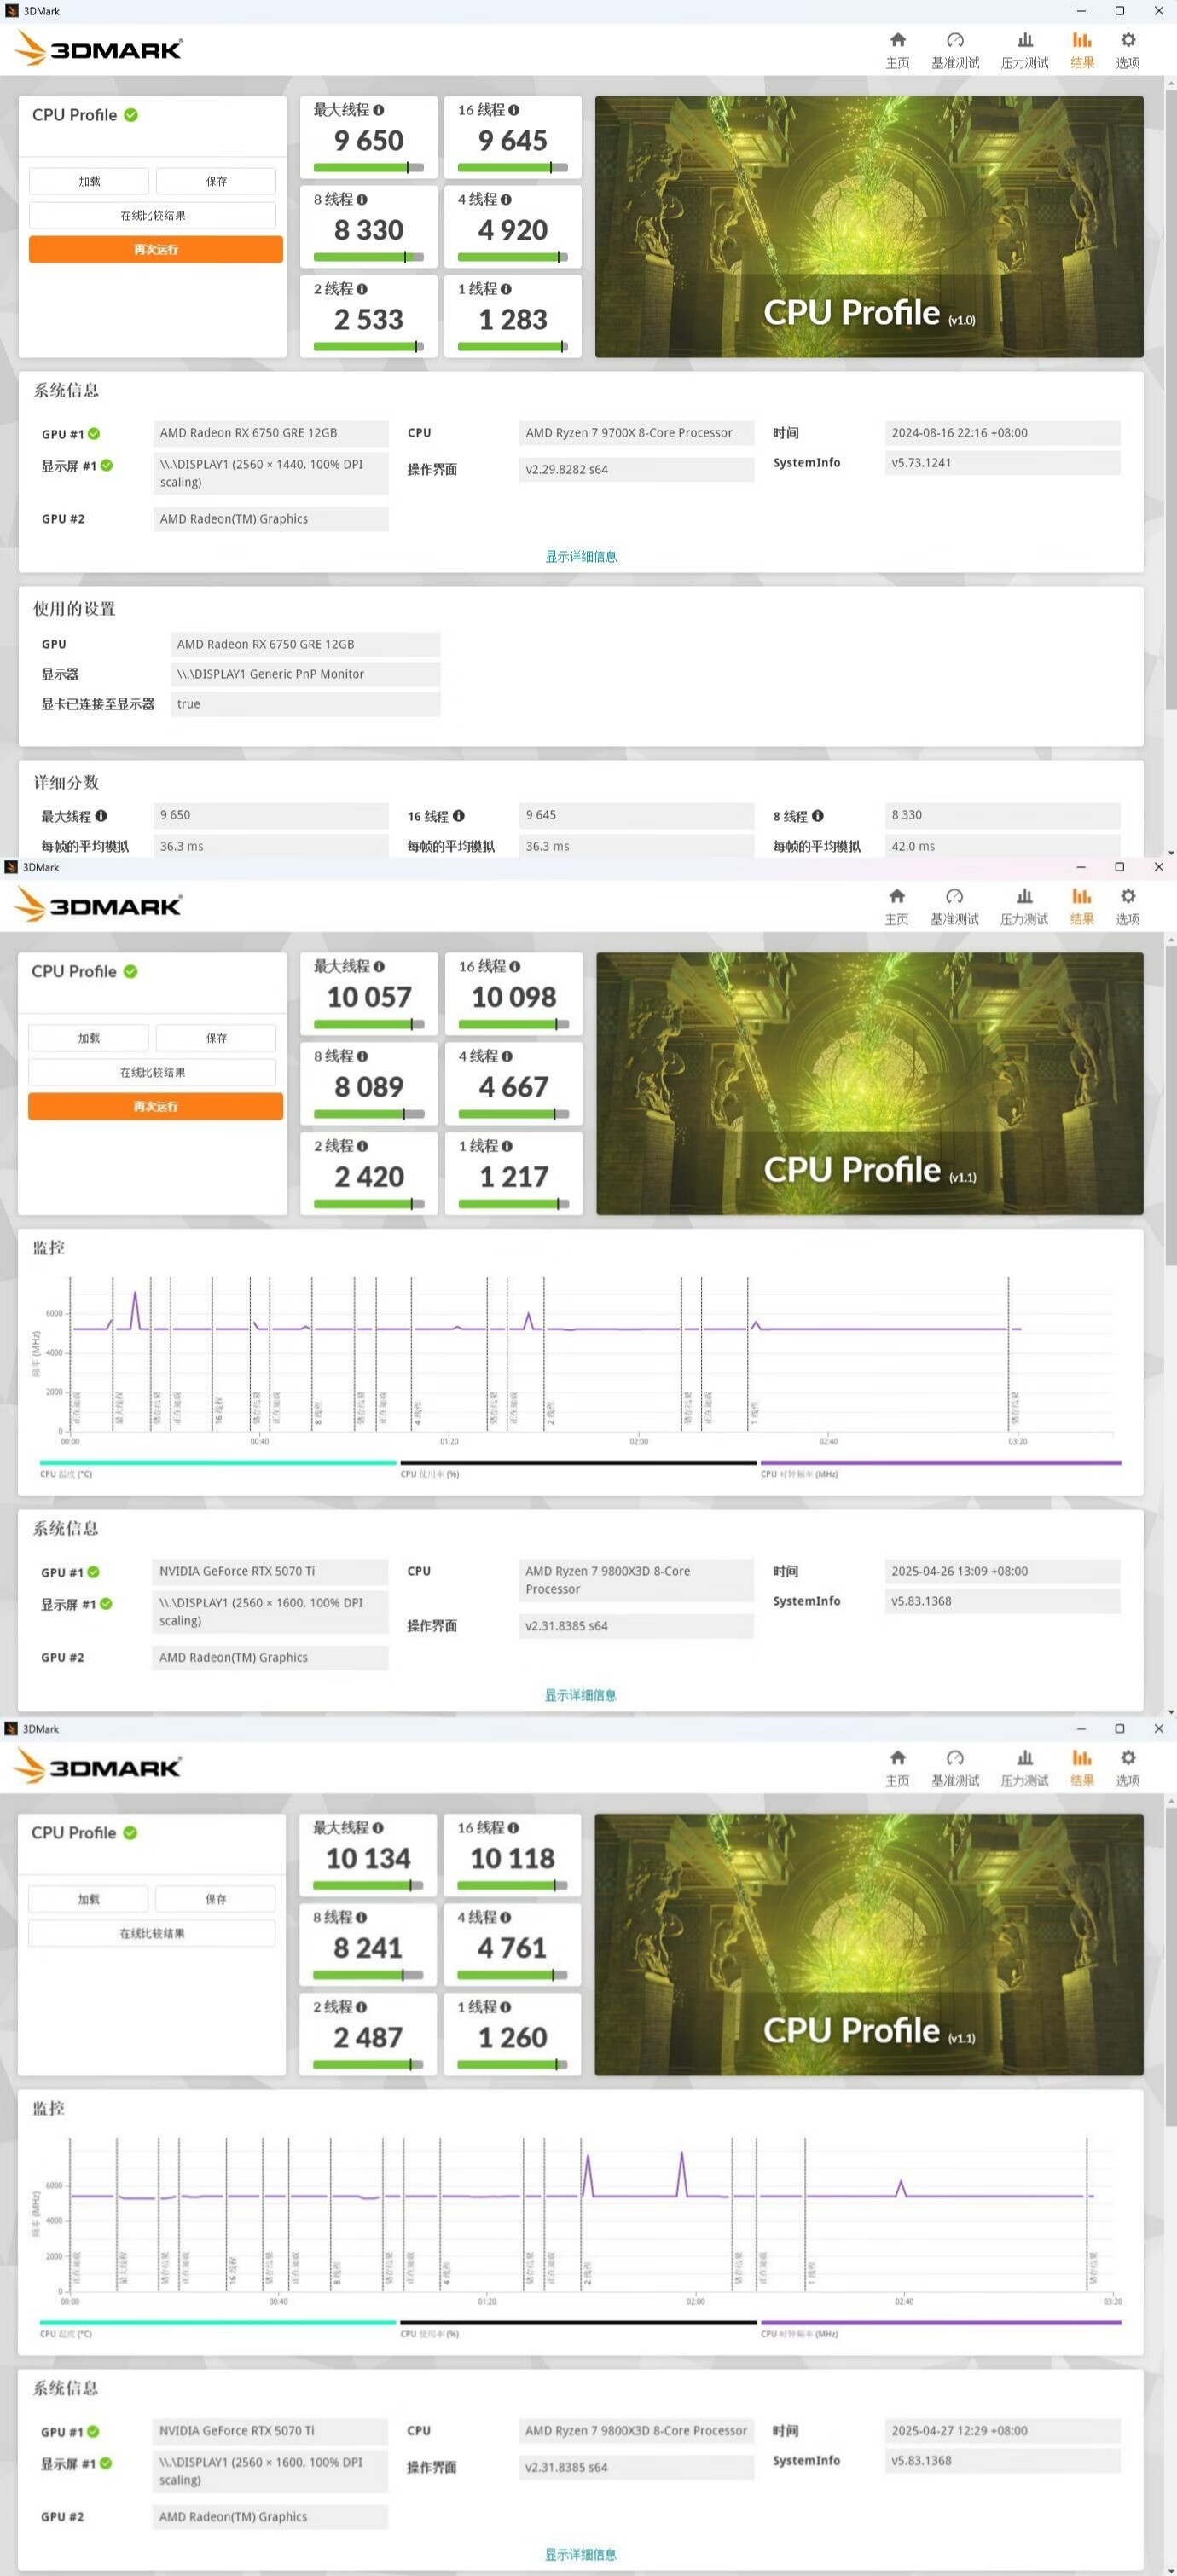Click CPU 温度 (°C) legend in bottom window
Viewport: 1177px width, 2576px height.
(66, 2334)
